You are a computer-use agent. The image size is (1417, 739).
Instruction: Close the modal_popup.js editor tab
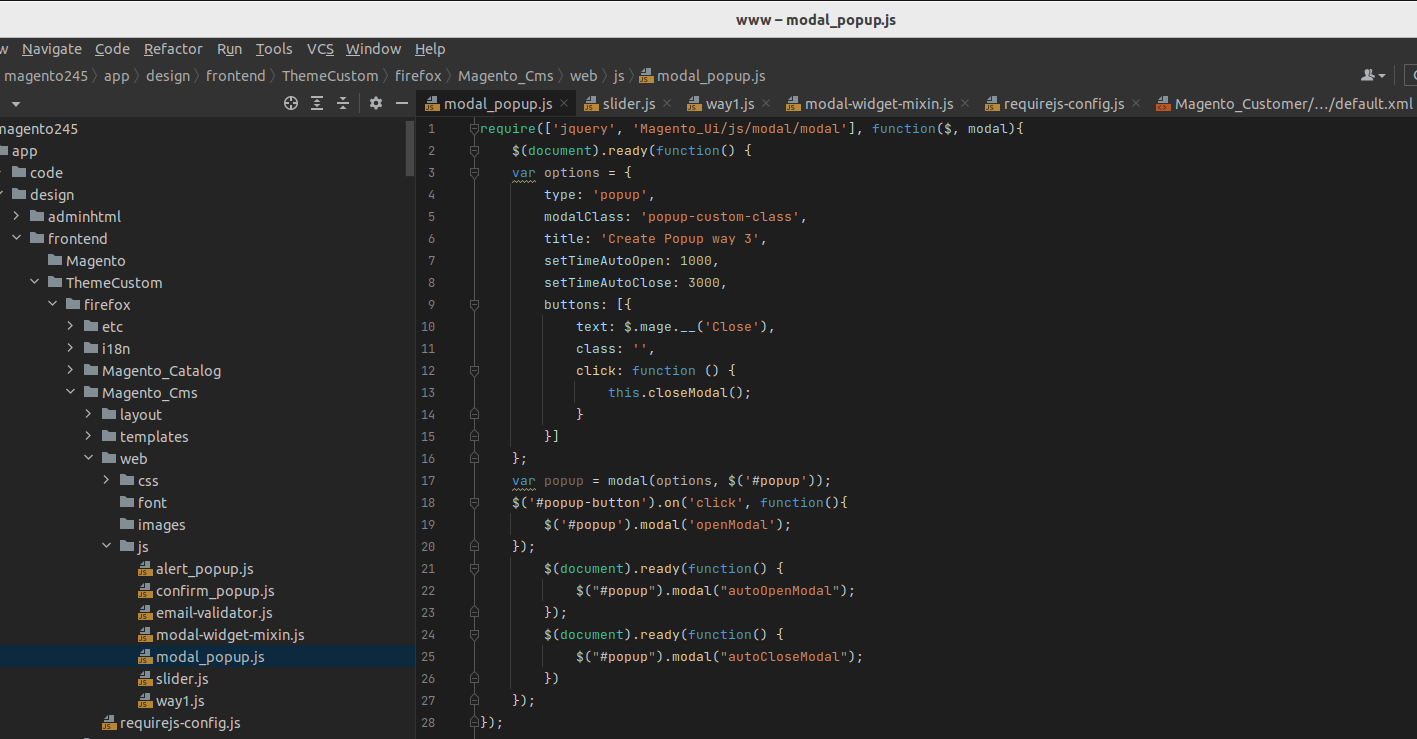[565, 104]
